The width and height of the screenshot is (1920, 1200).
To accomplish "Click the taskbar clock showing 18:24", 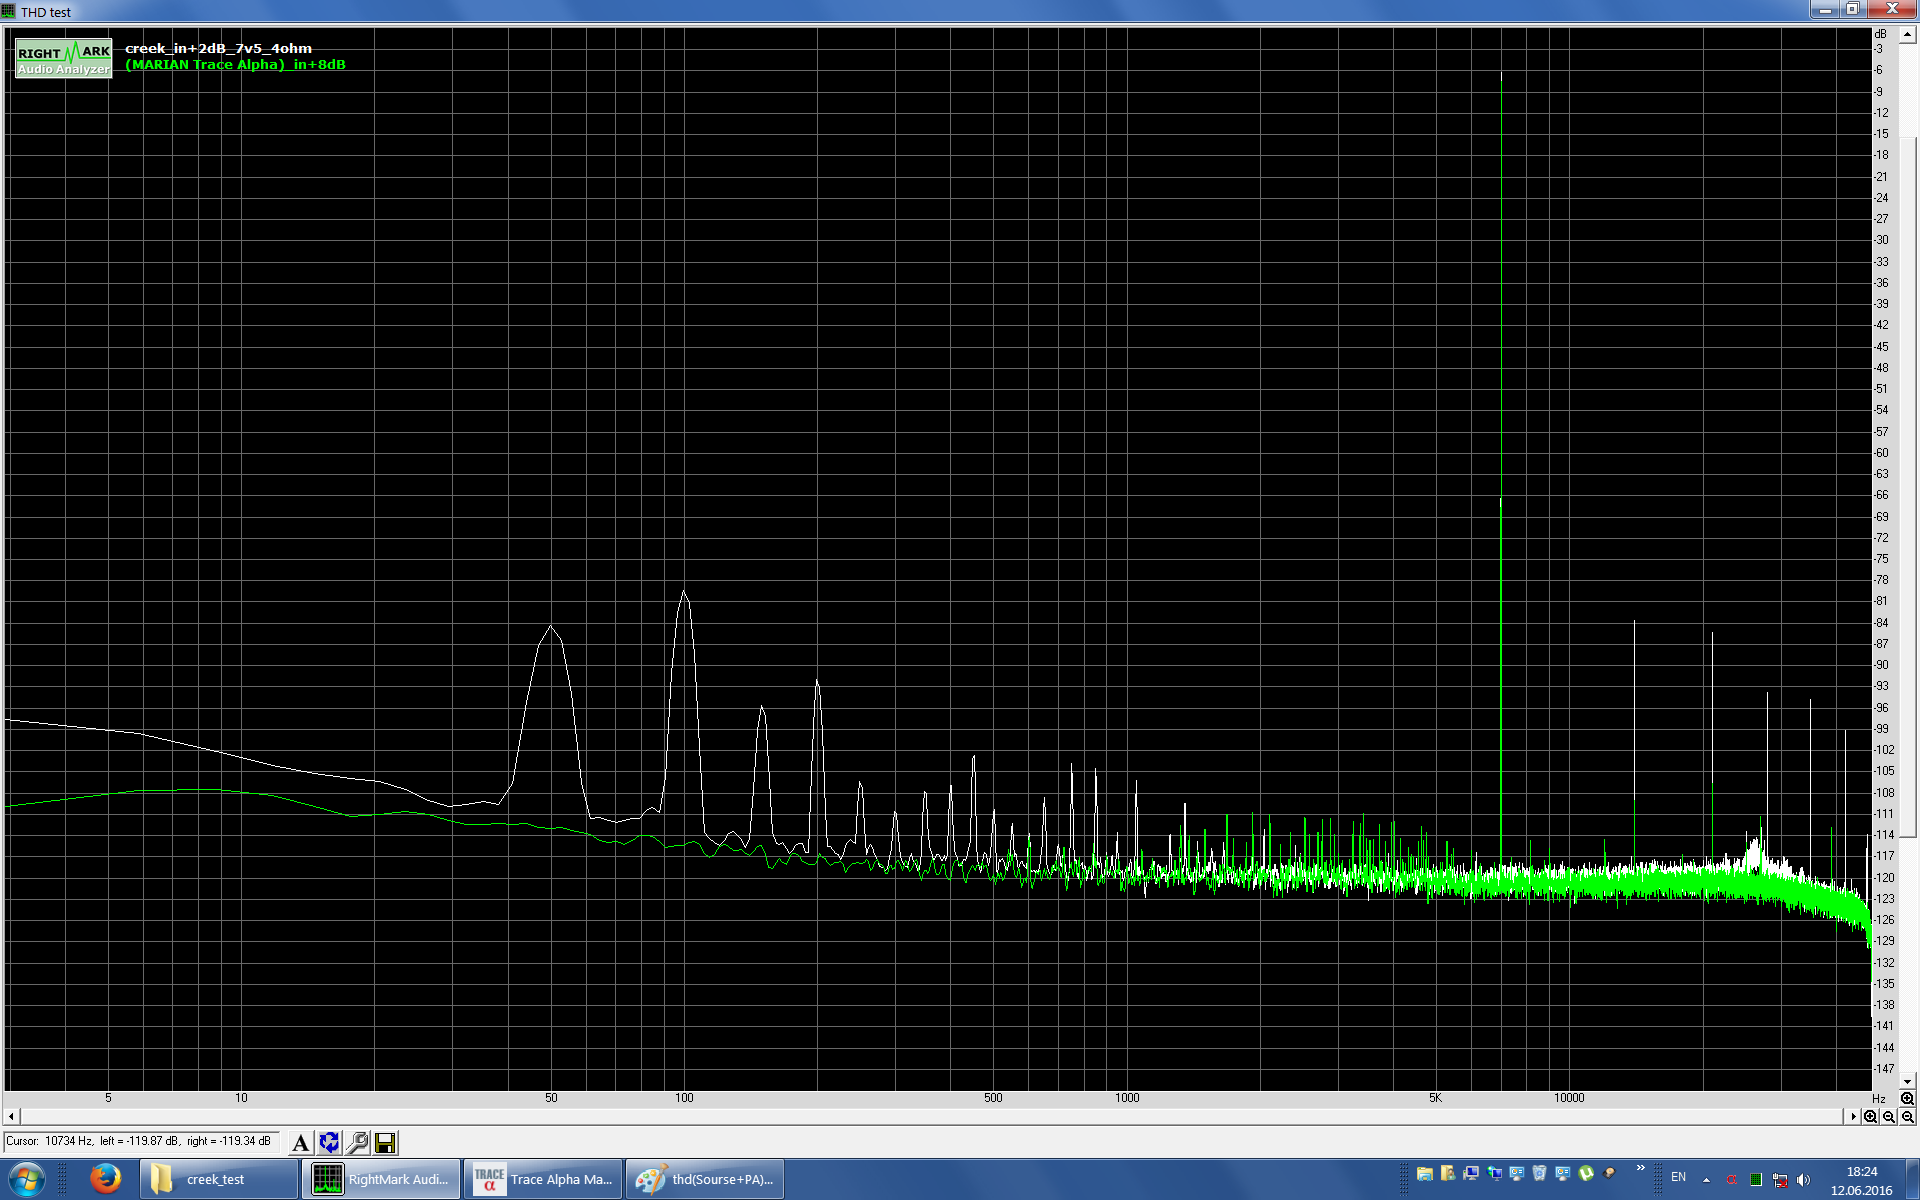I will (1861, 1171).
